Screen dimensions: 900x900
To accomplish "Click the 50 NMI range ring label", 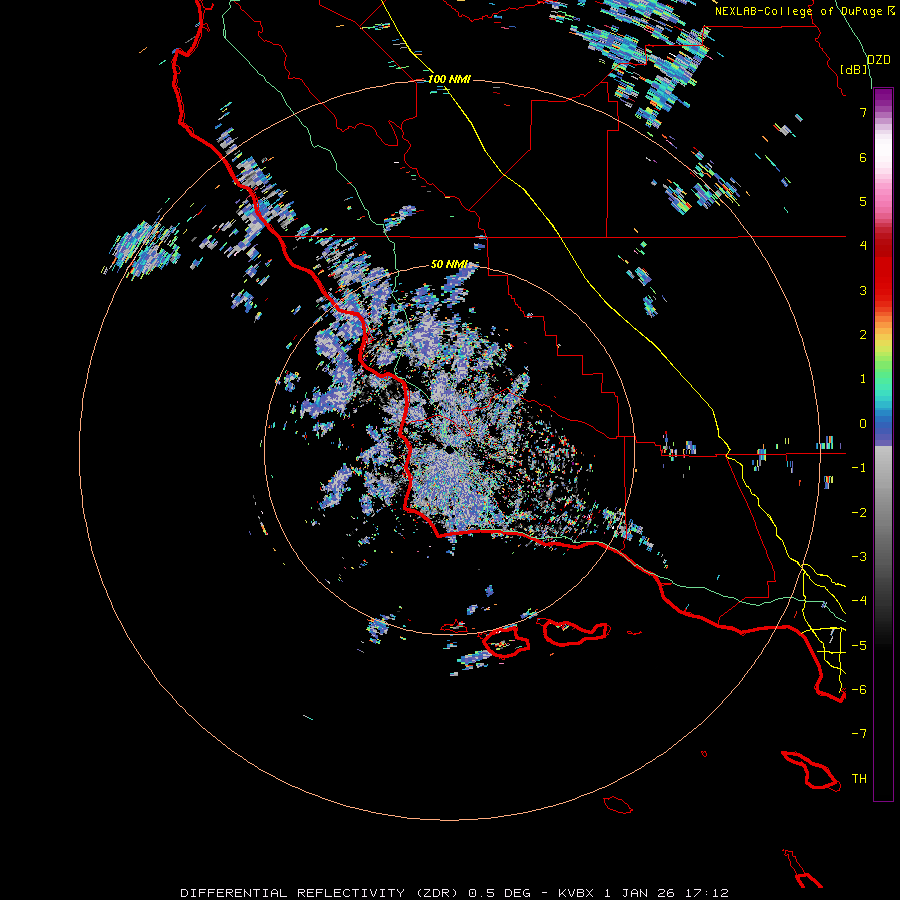I will 449,264.
